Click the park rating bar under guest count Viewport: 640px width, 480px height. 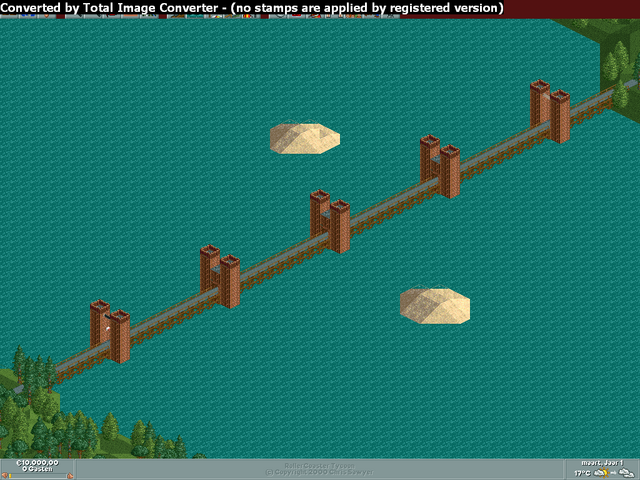[x=37, y=476]
